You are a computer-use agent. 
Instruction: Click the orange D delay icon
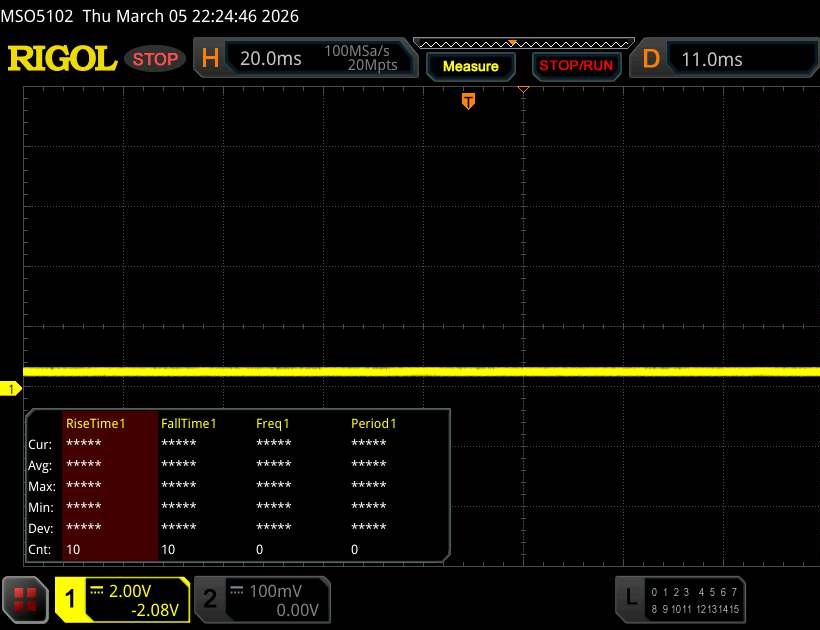tap(651, 59)
